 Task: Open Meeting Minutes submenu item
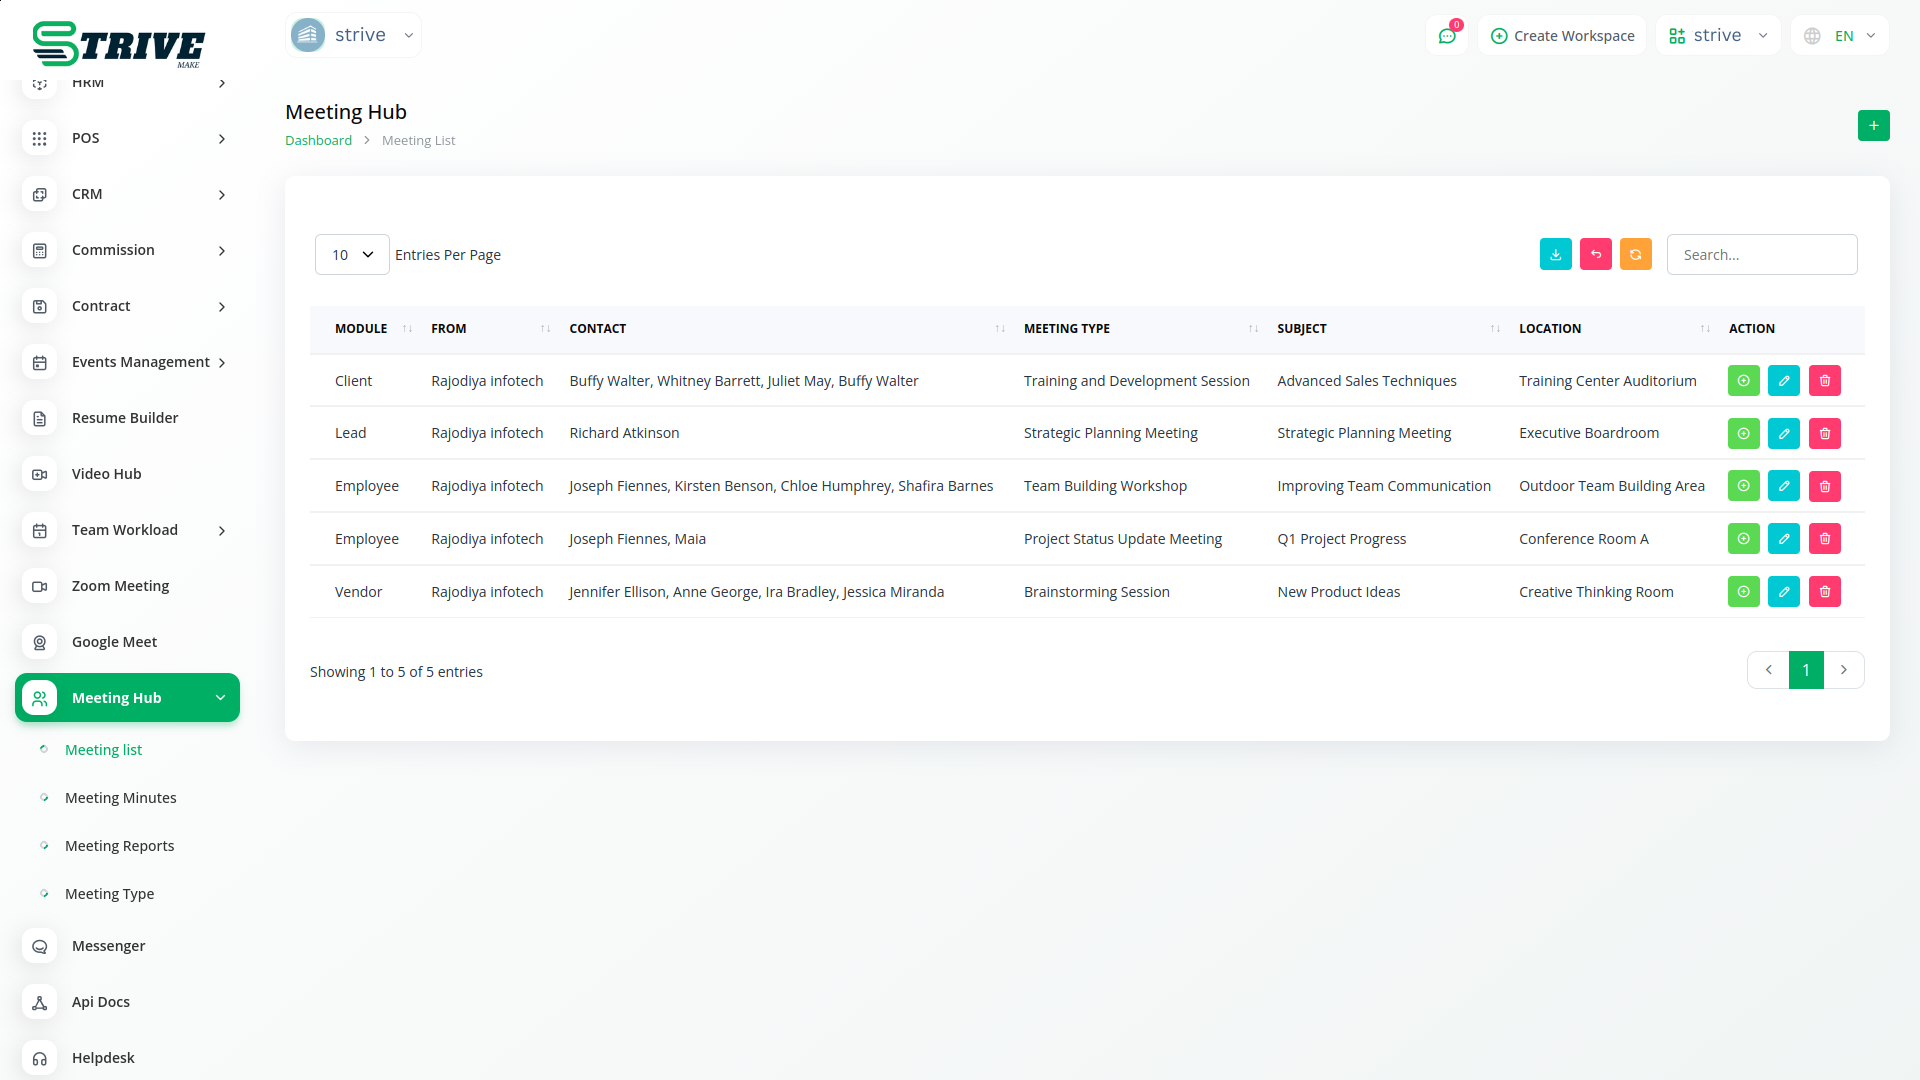pyautogui.click(x=120, y=798)
